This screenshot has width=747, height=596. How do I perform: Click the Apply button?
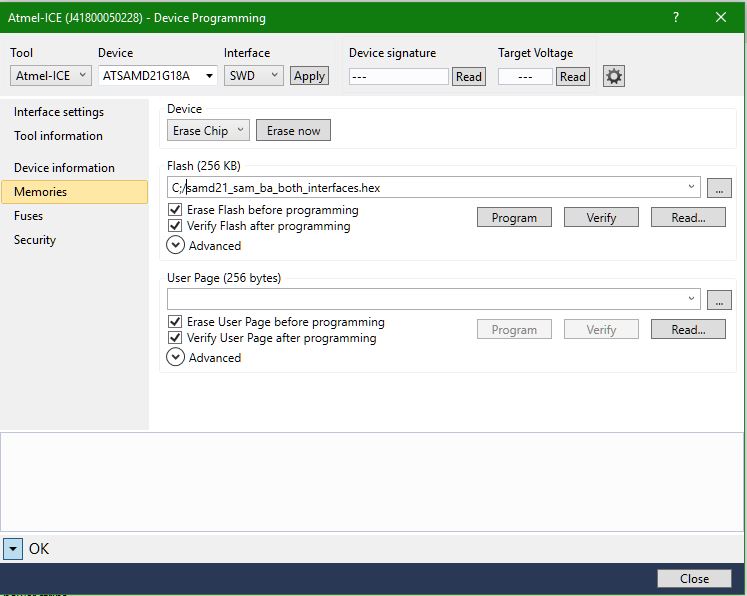(x=309, y=76)
